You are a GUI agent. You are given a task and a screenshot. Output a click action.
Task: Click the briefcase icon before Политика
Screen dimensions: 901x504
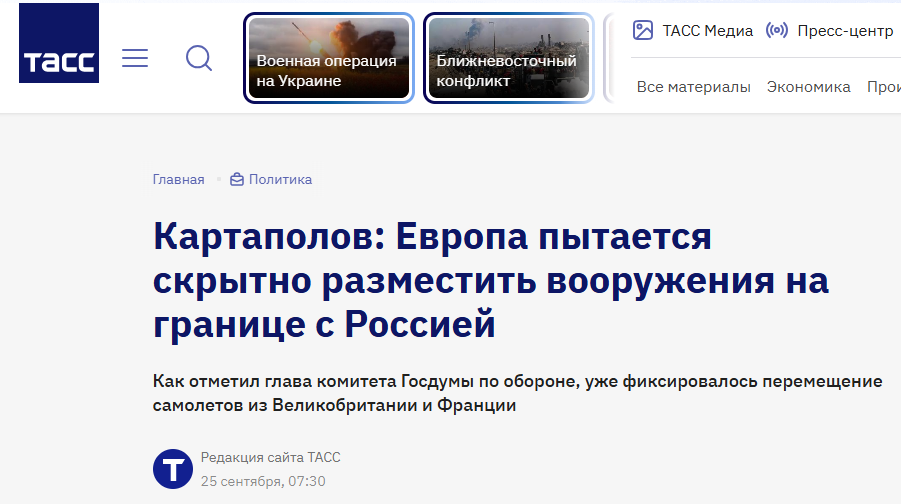point(237,180)
